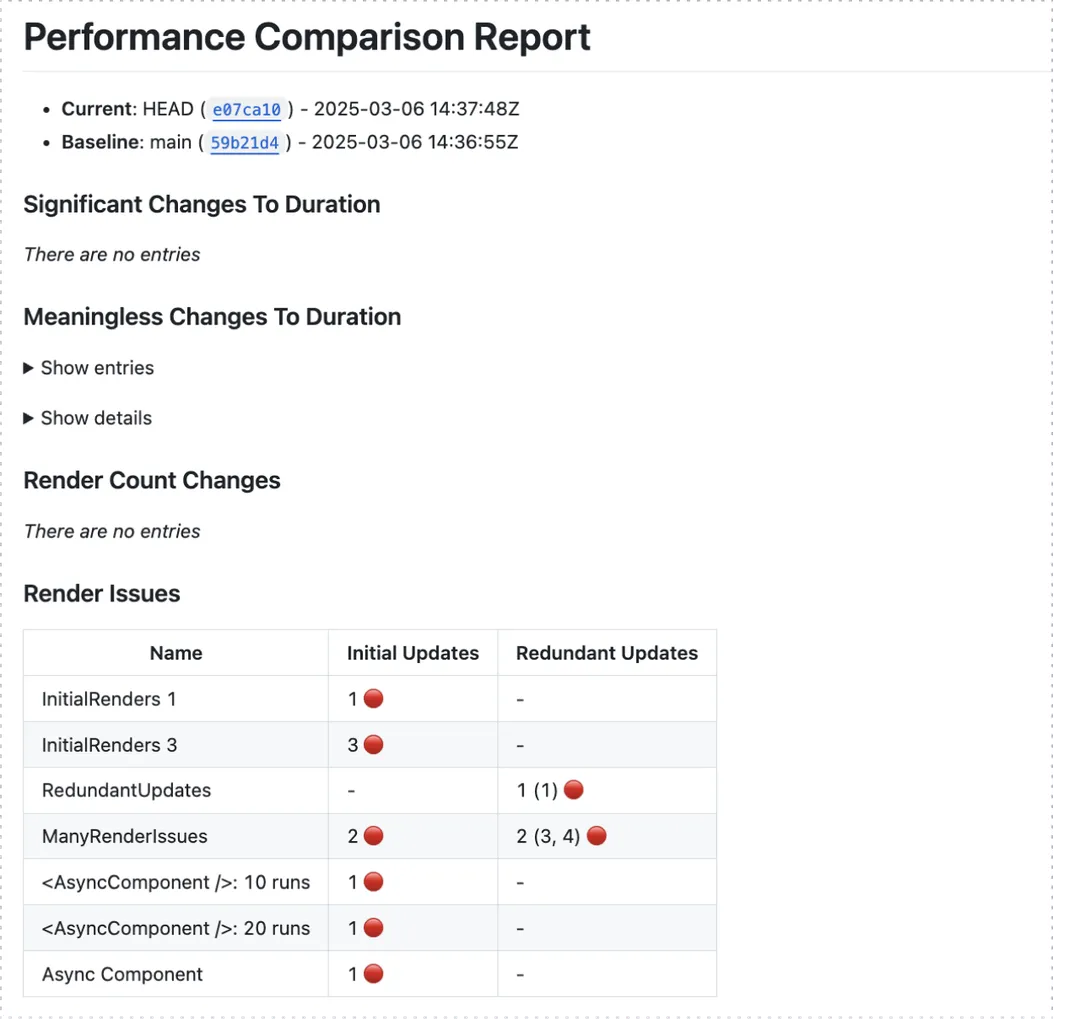This screenshot has width=1080, height=1019.
Task: Click the "Performance Comparison Report" heading
Action: pos(307,37)
